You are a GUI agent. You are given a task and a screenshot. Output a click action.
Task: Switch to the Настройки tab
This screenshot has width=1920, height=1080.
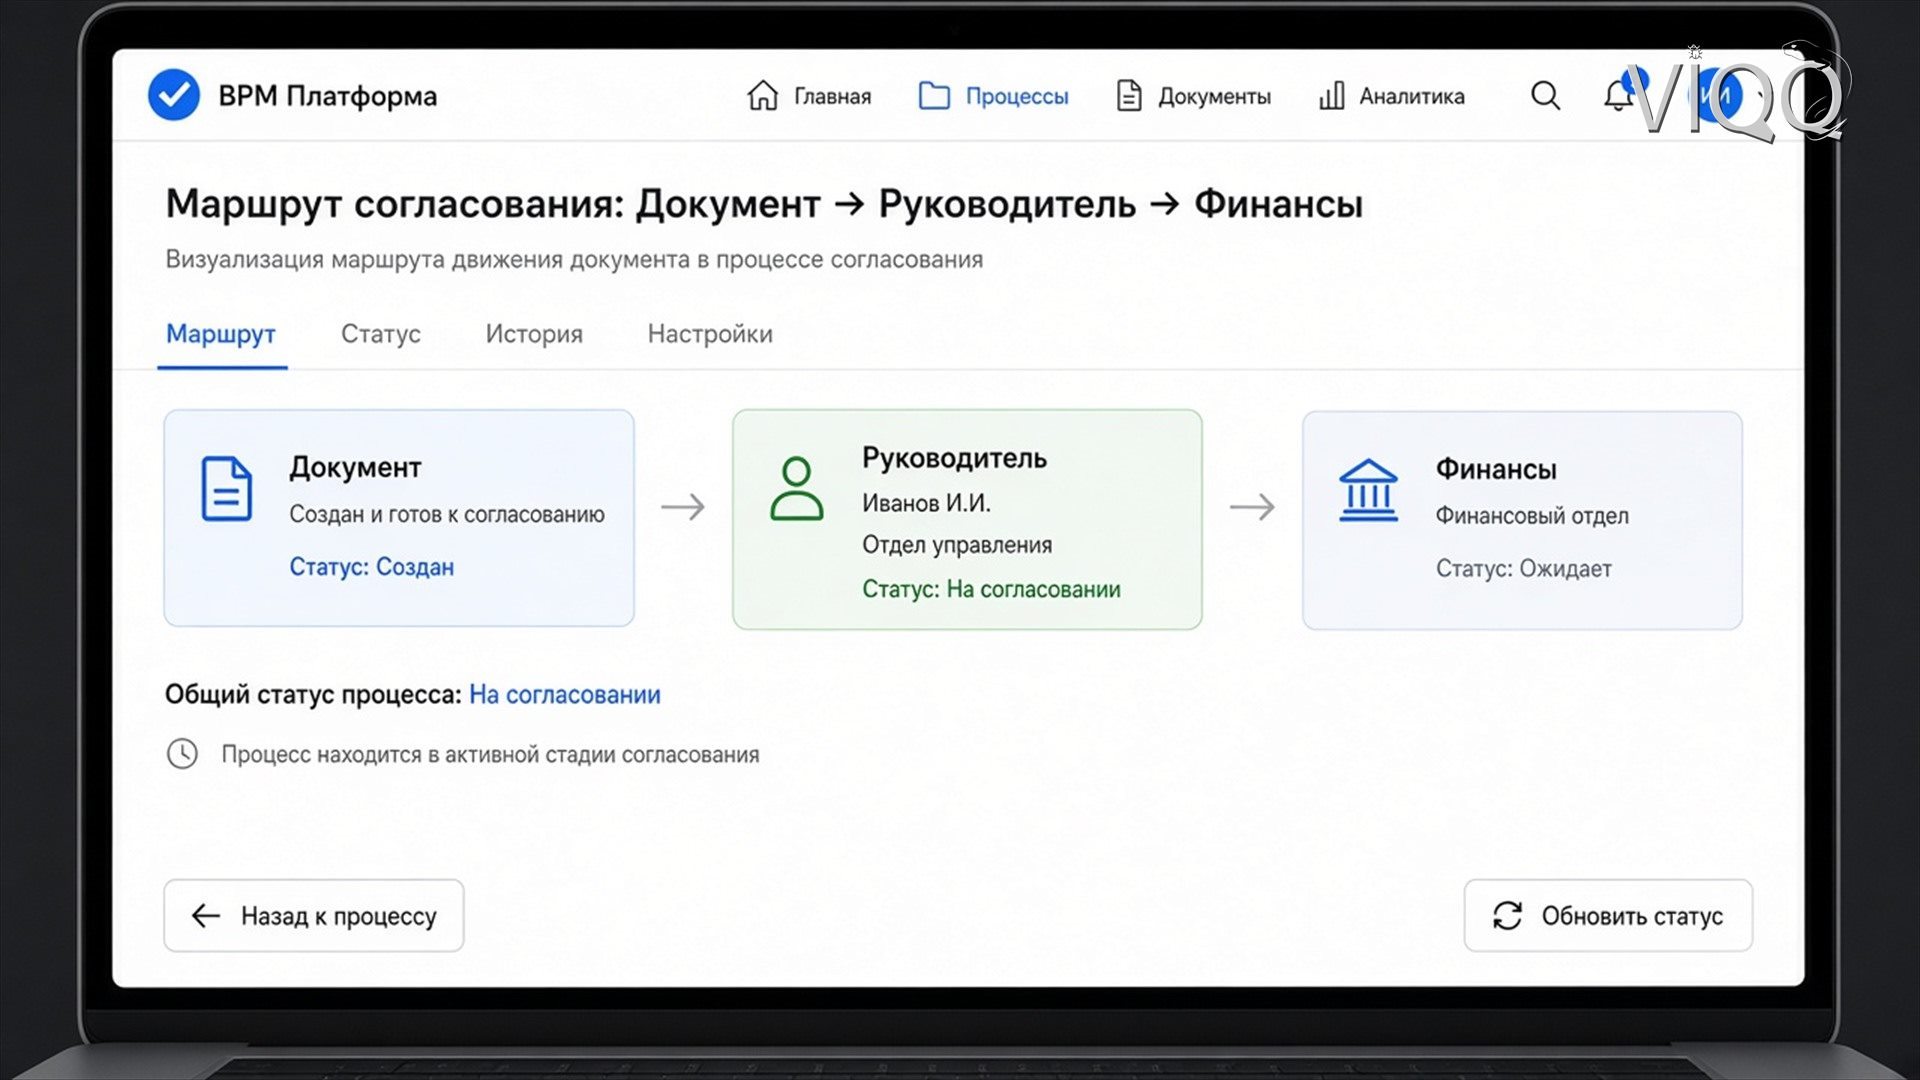(710, 334)
